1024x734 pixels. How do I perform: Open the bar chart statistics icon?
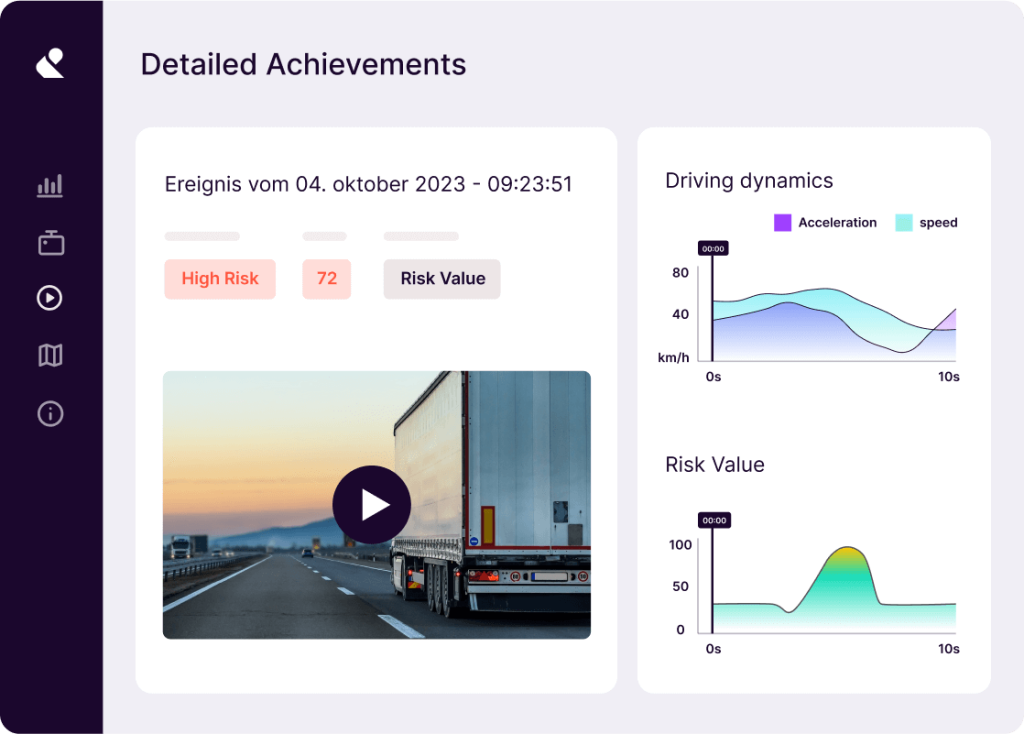click(x=50, y=185)
